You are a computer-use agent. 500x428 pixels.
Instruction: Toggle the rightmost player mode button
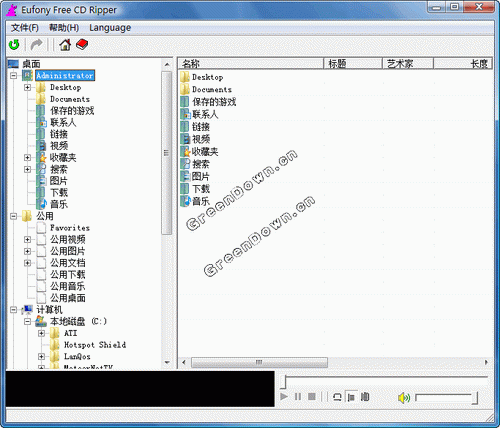[x=365, y=397]
